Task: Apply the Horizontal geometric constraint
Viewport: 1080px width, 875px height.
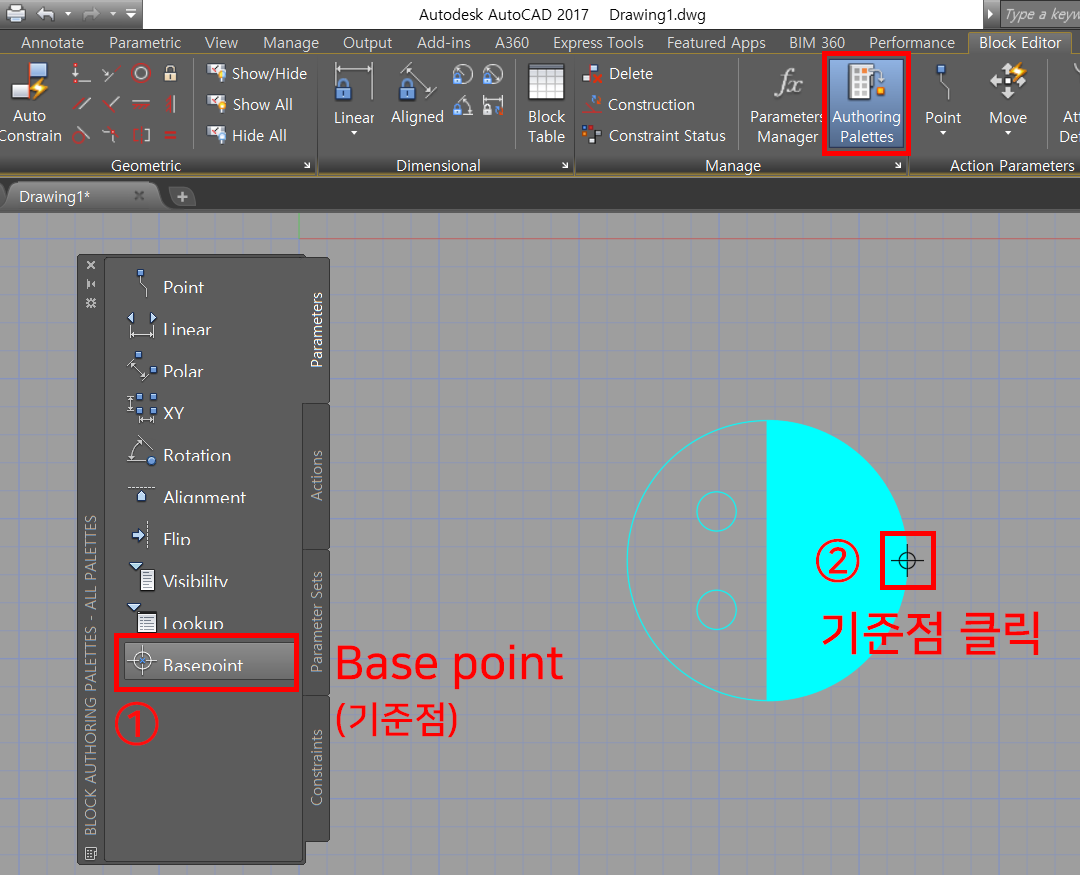Action: [x=141, y=104]
